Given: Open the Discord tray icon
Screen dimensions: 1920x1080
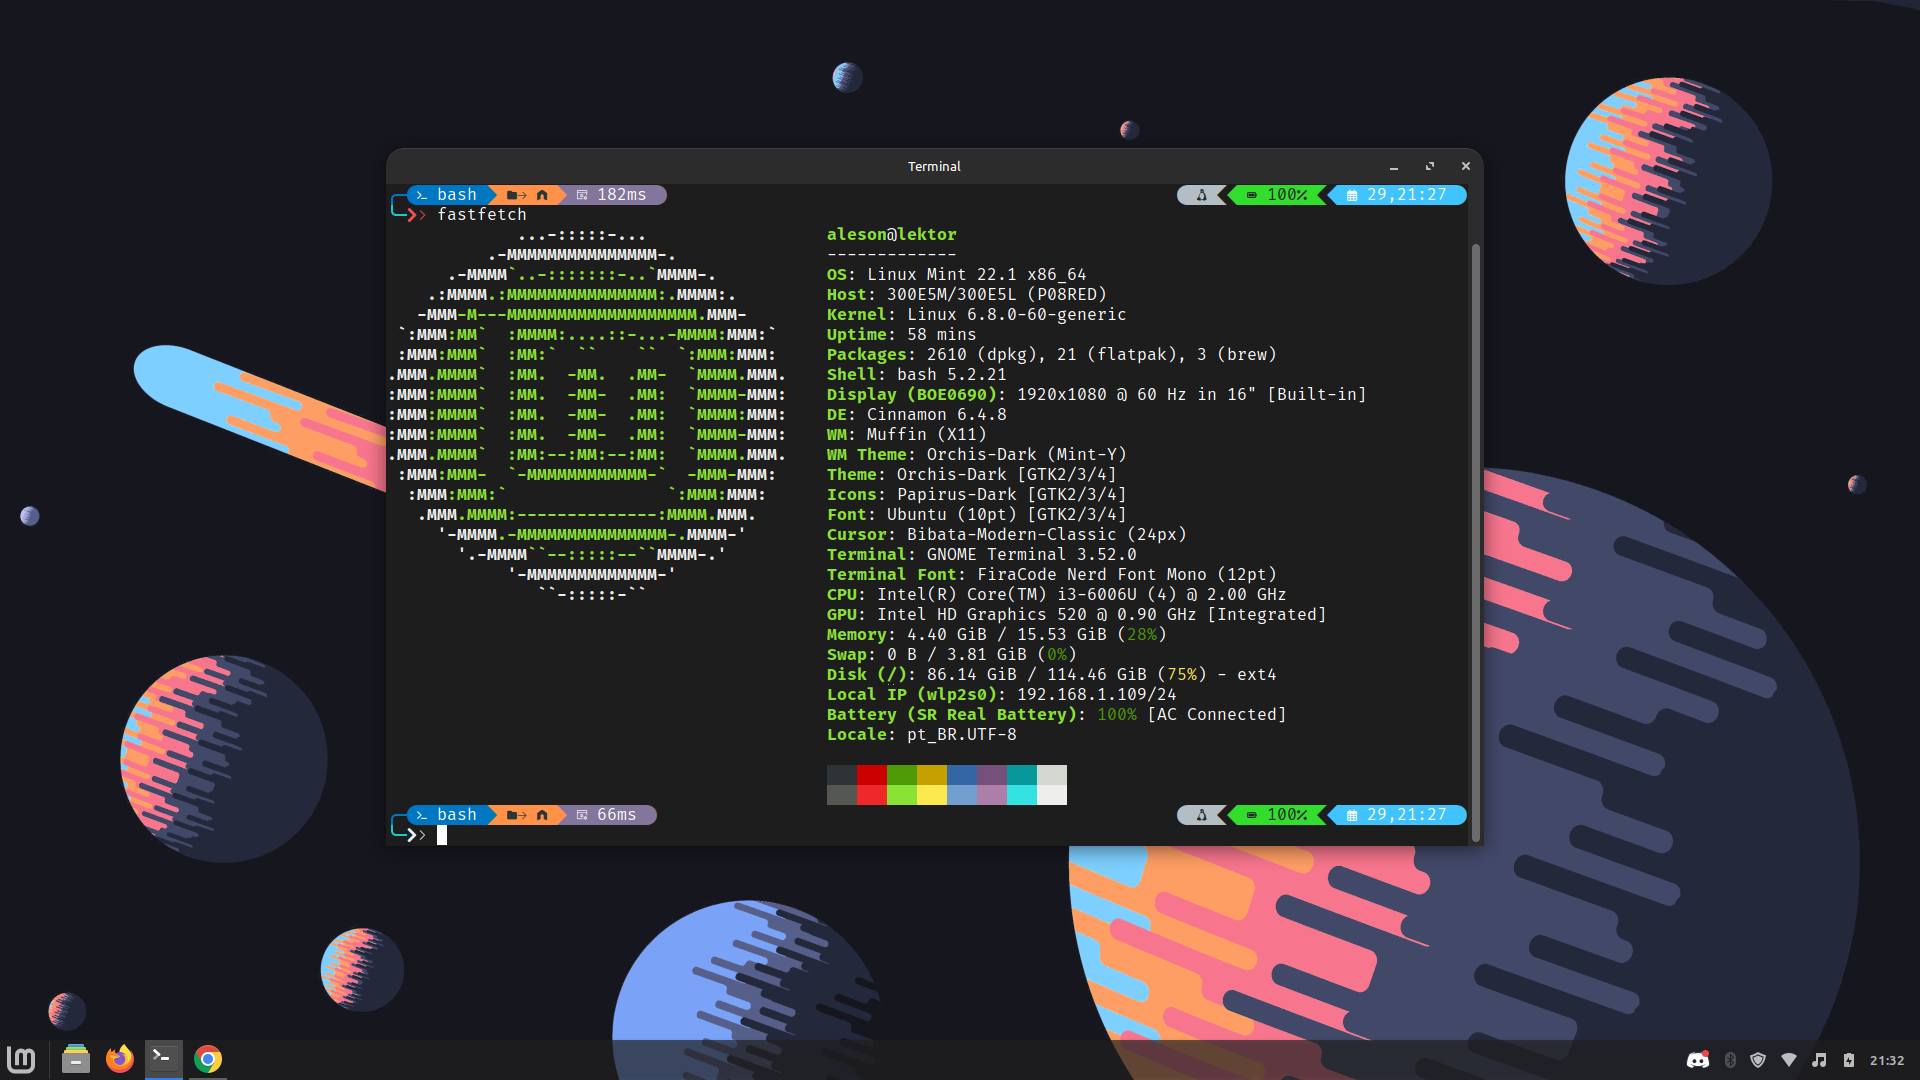Looking at the screenshot, I should coord(1698,1060).
